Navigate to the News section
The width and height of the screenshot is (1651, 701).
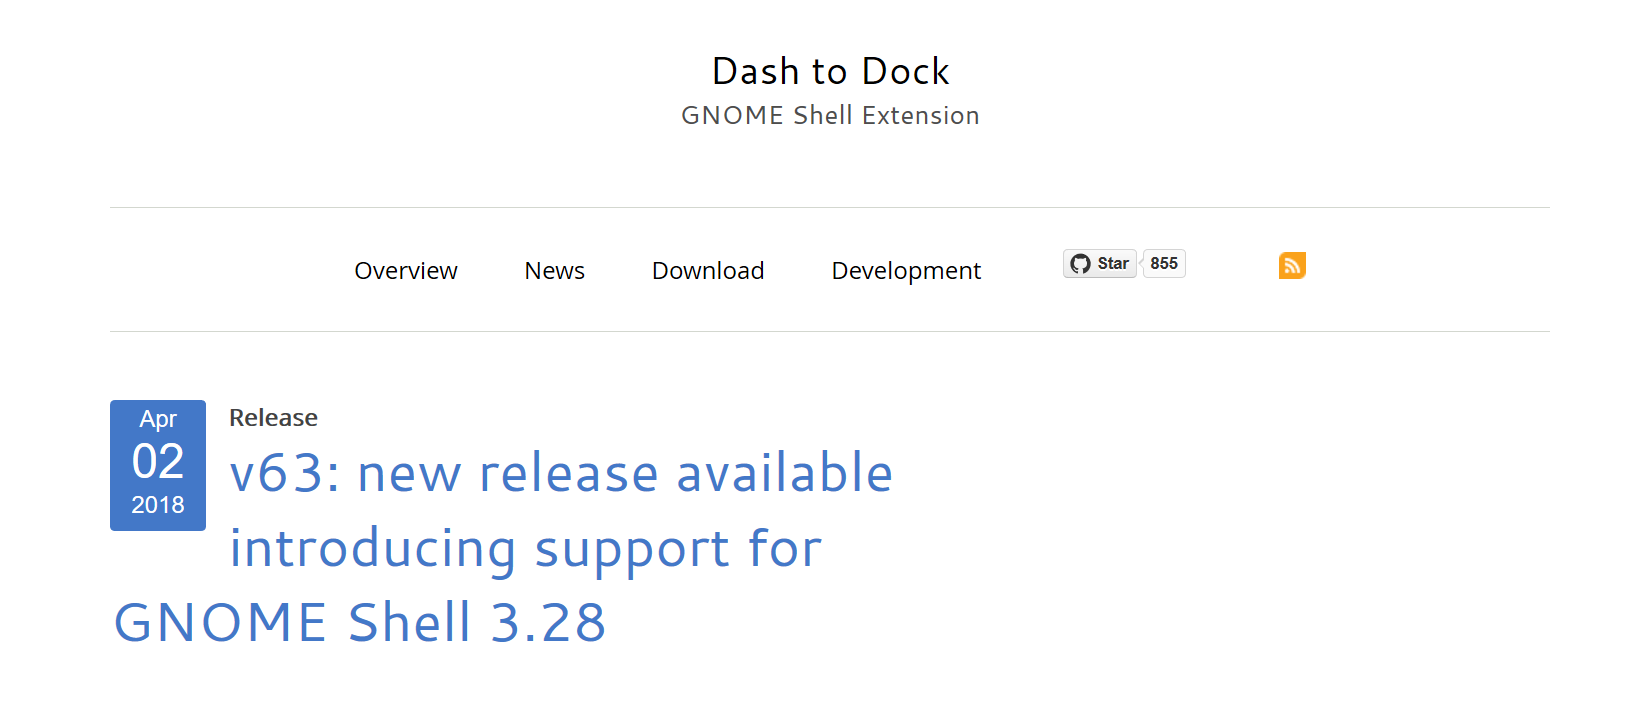[554, 270]
